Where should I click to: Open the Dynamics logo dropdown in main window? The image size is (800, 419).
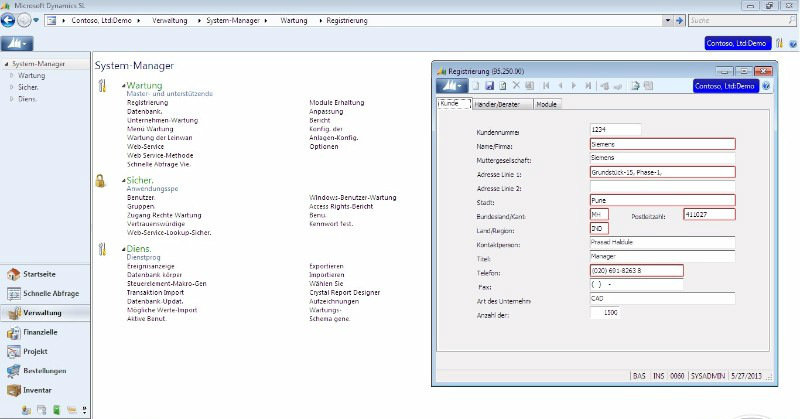17,43
